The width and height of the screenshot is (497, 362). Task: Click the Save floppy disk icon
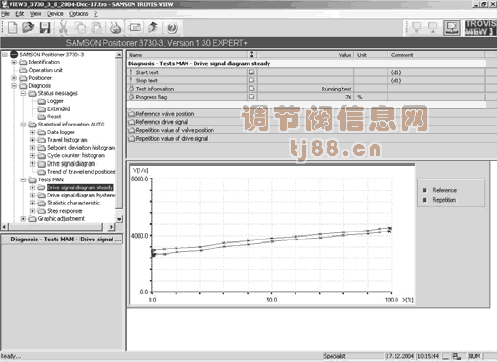(x=45, y=28)
